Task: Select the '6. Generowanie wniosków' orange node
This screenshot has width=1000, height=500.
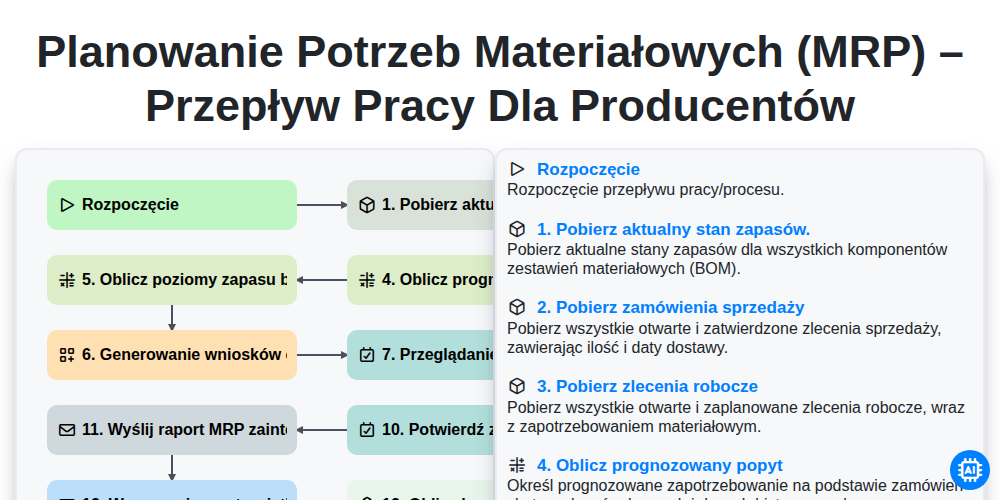Action: [x=172, y=355]
